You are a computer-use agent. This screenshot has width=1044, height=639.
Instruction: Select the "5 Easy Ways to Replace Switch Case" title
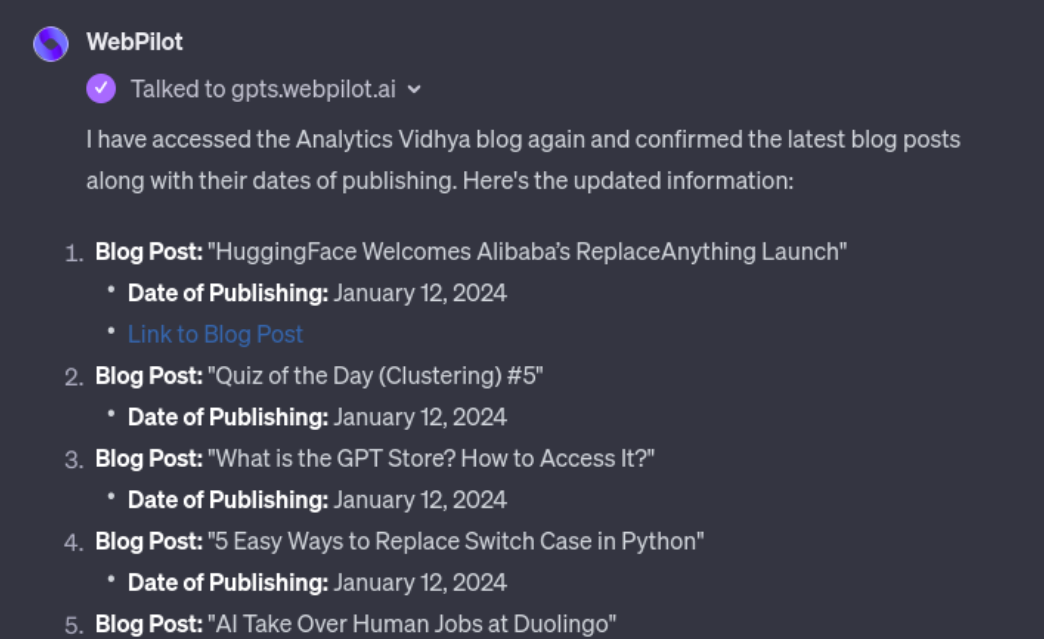click(456, 541)
